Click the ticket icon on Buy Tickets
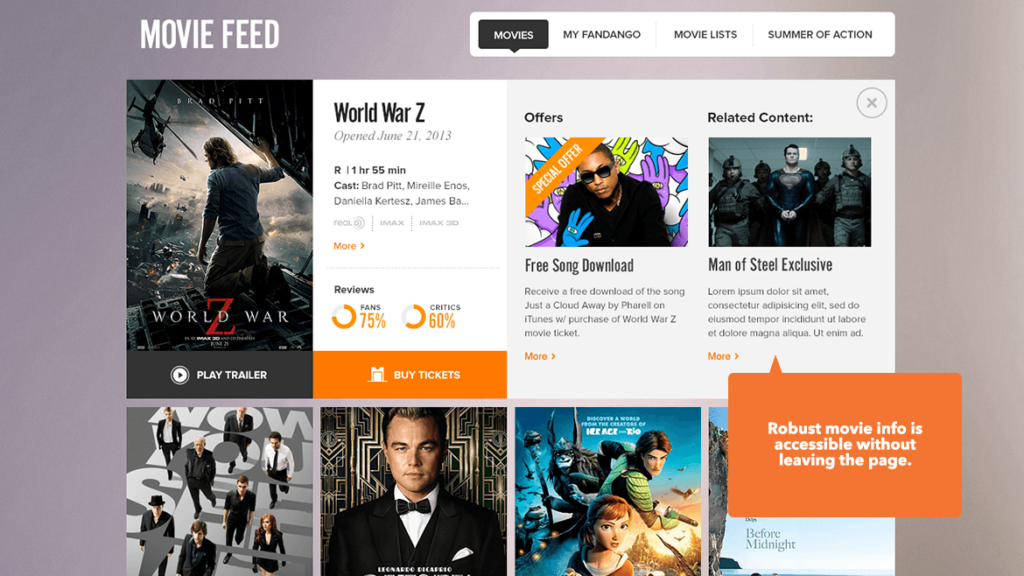Image resolution: width=1024 pixels, height=576 pixels. point(377,374)
